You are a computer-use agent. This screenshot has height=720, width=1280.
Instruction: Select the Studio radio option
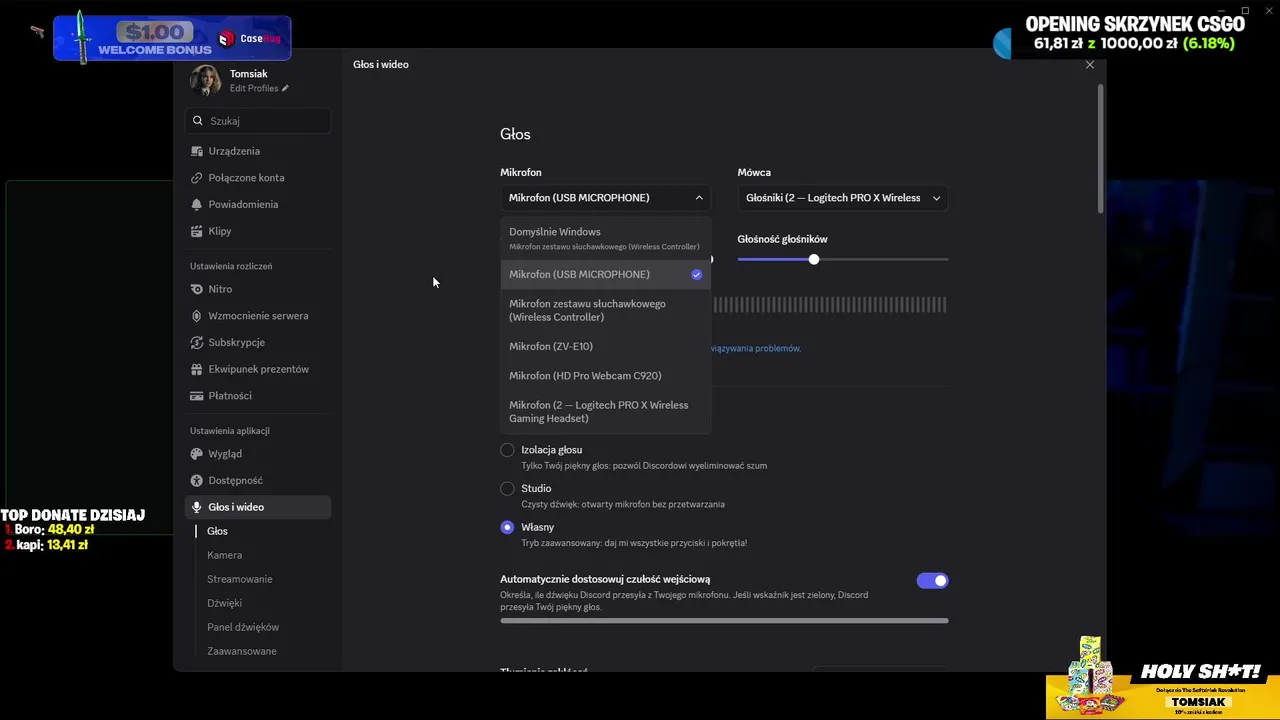[507, 489]
